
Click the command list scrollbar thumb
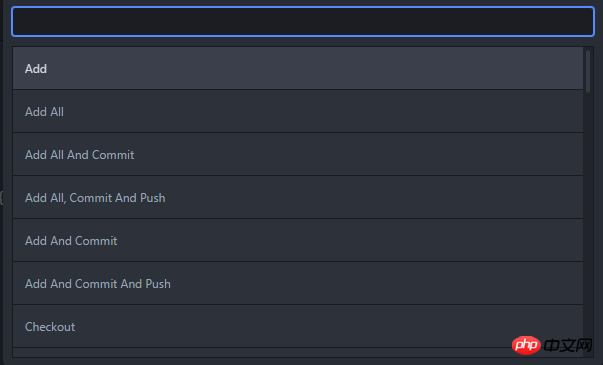coord(588,71)
